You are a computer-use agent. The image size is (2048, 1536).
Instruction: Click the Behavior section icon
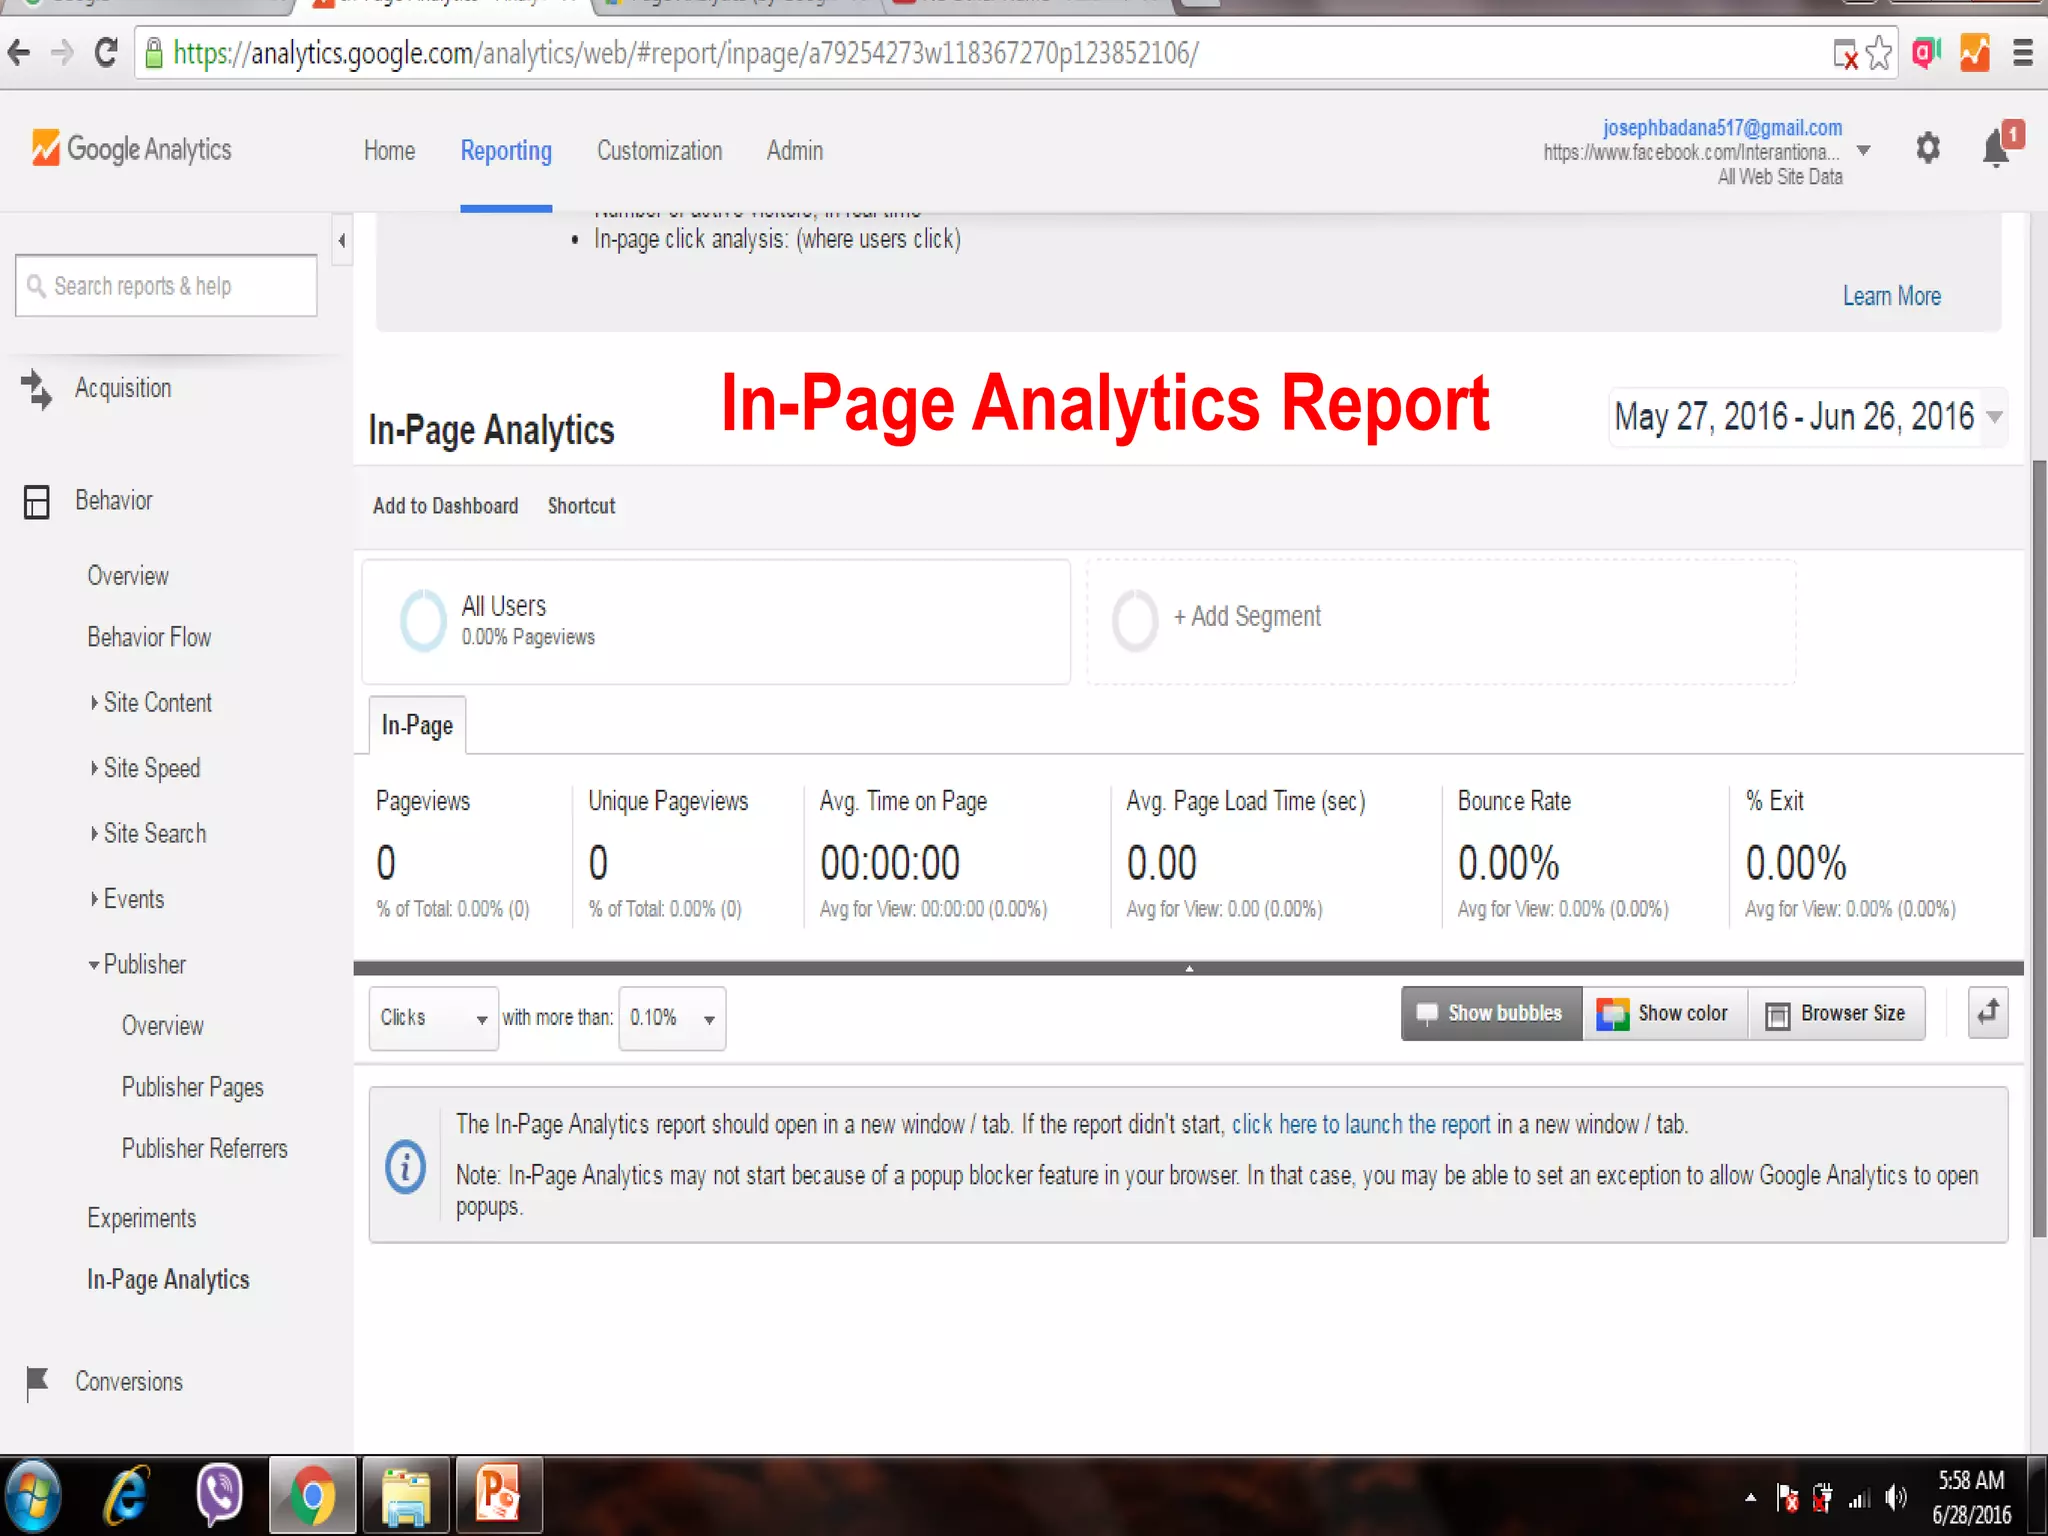coord(36,501)
